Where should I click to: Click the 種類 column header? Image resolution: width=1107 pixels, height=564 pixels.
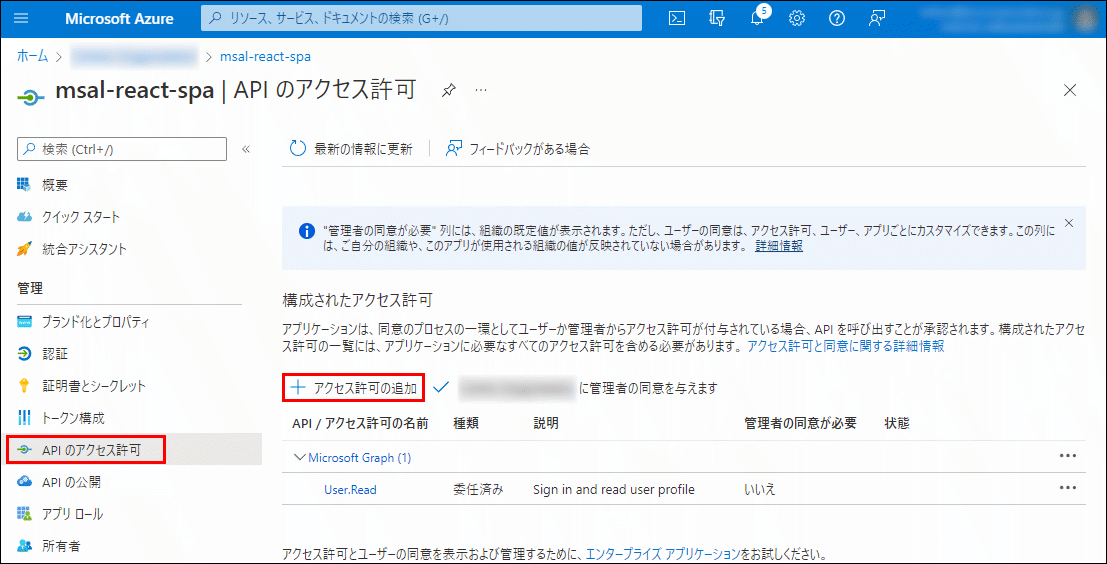click(x=466, y=423)
